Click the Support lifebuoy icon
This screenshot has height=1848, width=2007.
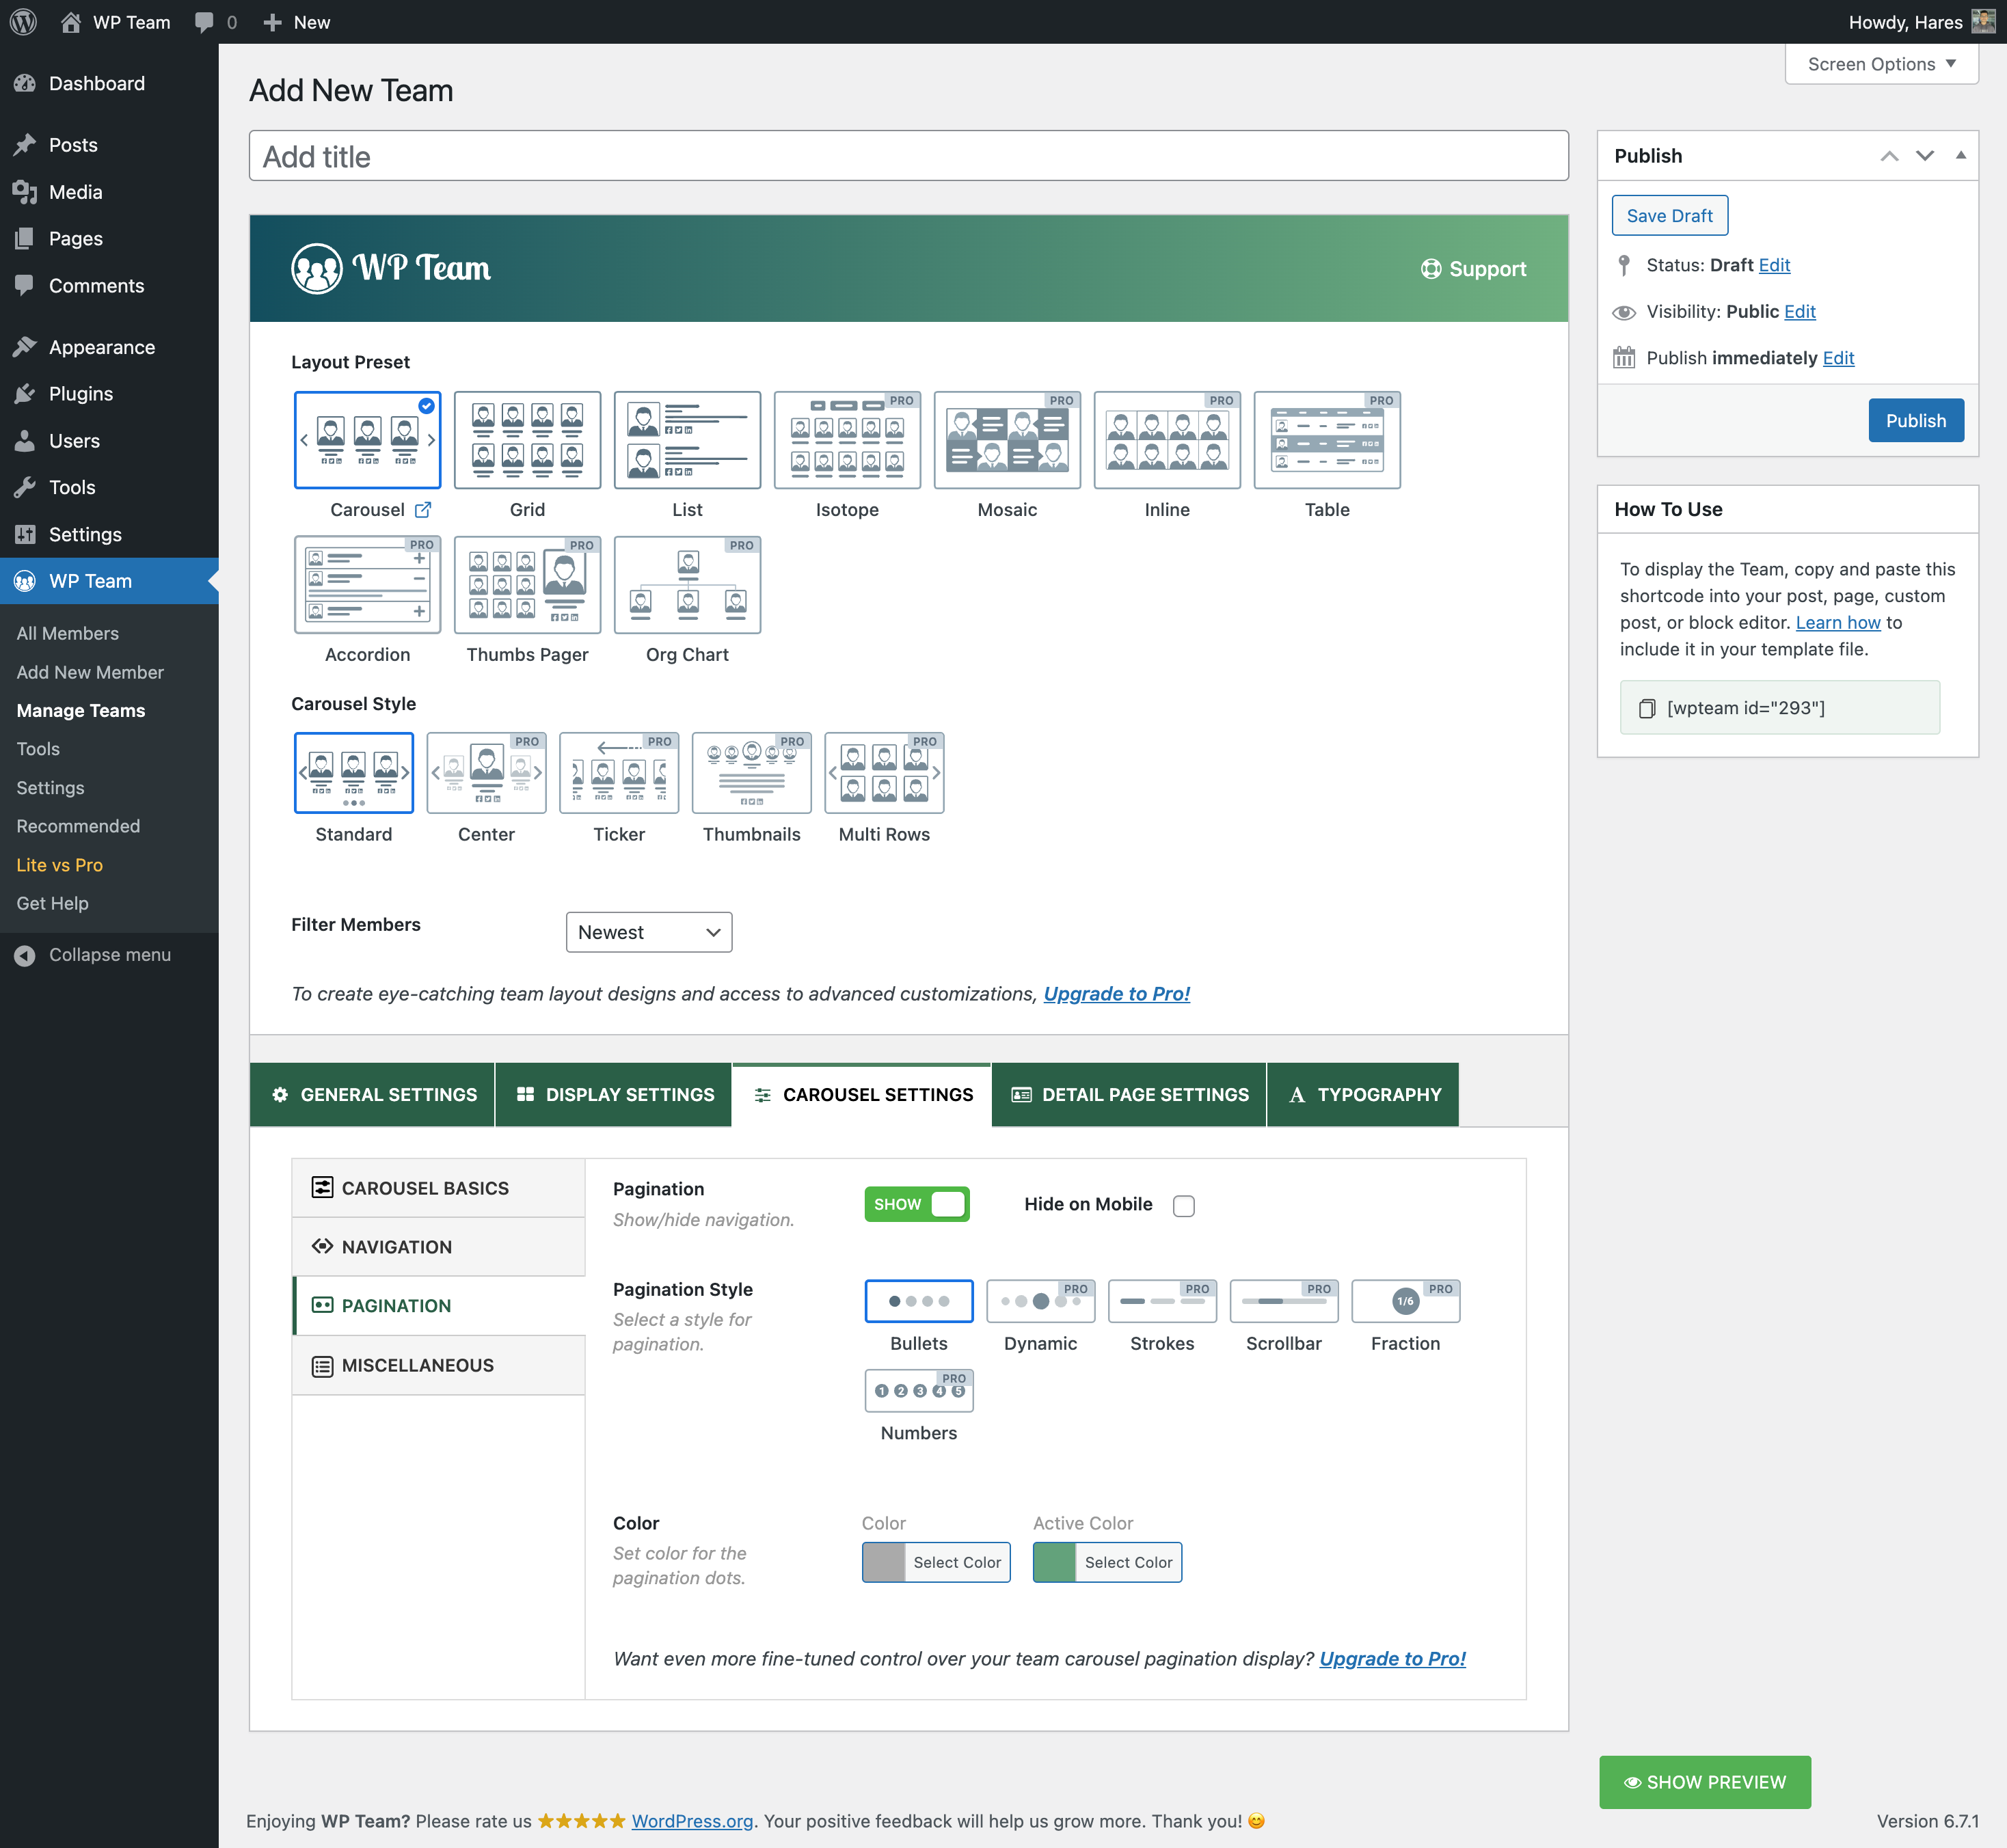point(1431,269)
